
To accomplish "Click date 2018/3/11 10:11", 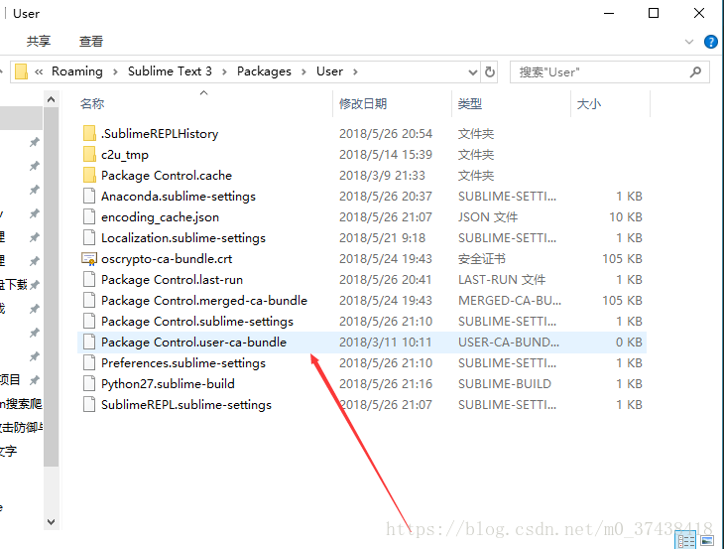I will (386, 342).
